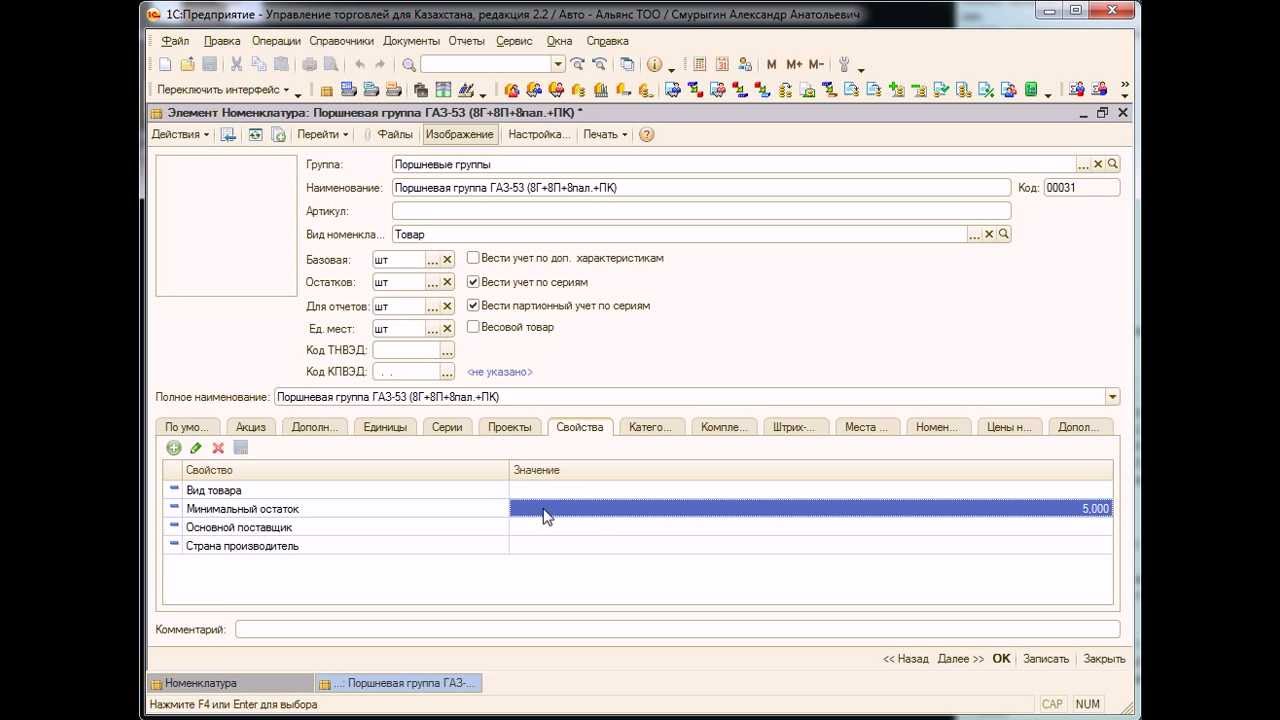Switch to the Единицы tab
Viewport: 1280px width, 720px height.
tap(385, 427)
